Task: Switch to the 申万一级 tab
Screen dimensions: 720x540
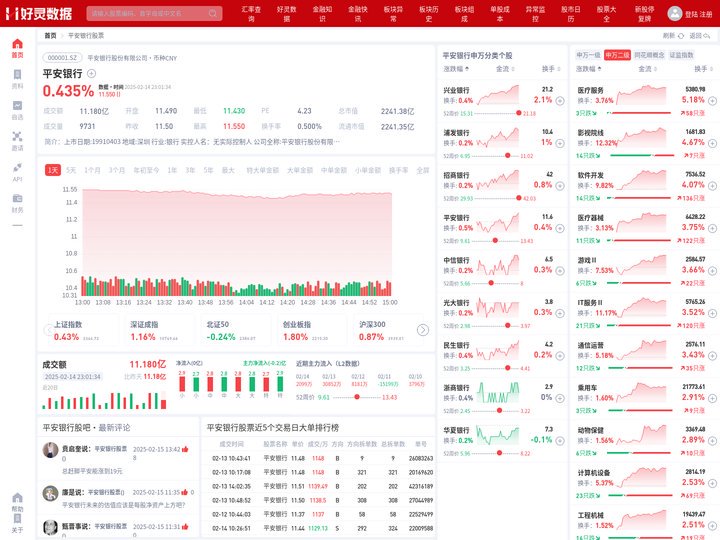Action: tap(588, 55)
